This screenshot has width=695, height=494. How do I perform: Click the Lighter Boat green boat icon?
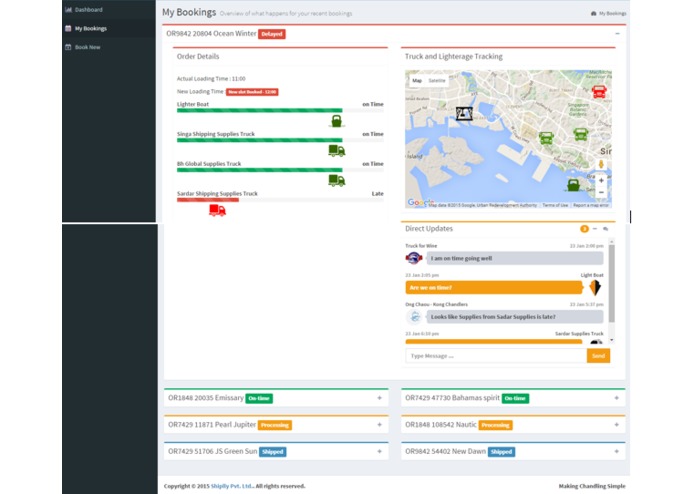coord(336,121)
